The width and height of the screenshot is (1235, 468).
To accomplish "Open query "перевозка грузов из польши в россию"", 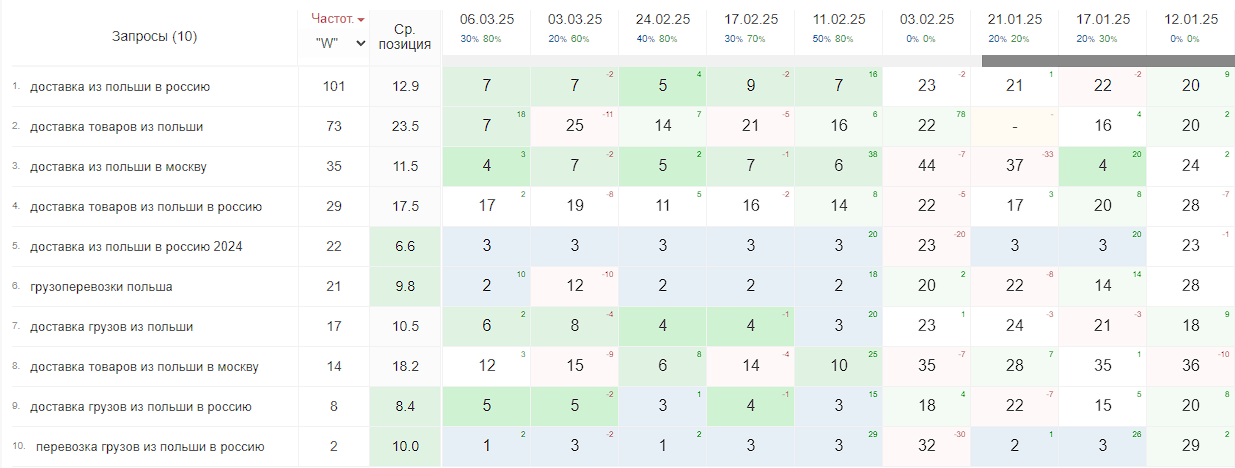I will tap(150, 447).
